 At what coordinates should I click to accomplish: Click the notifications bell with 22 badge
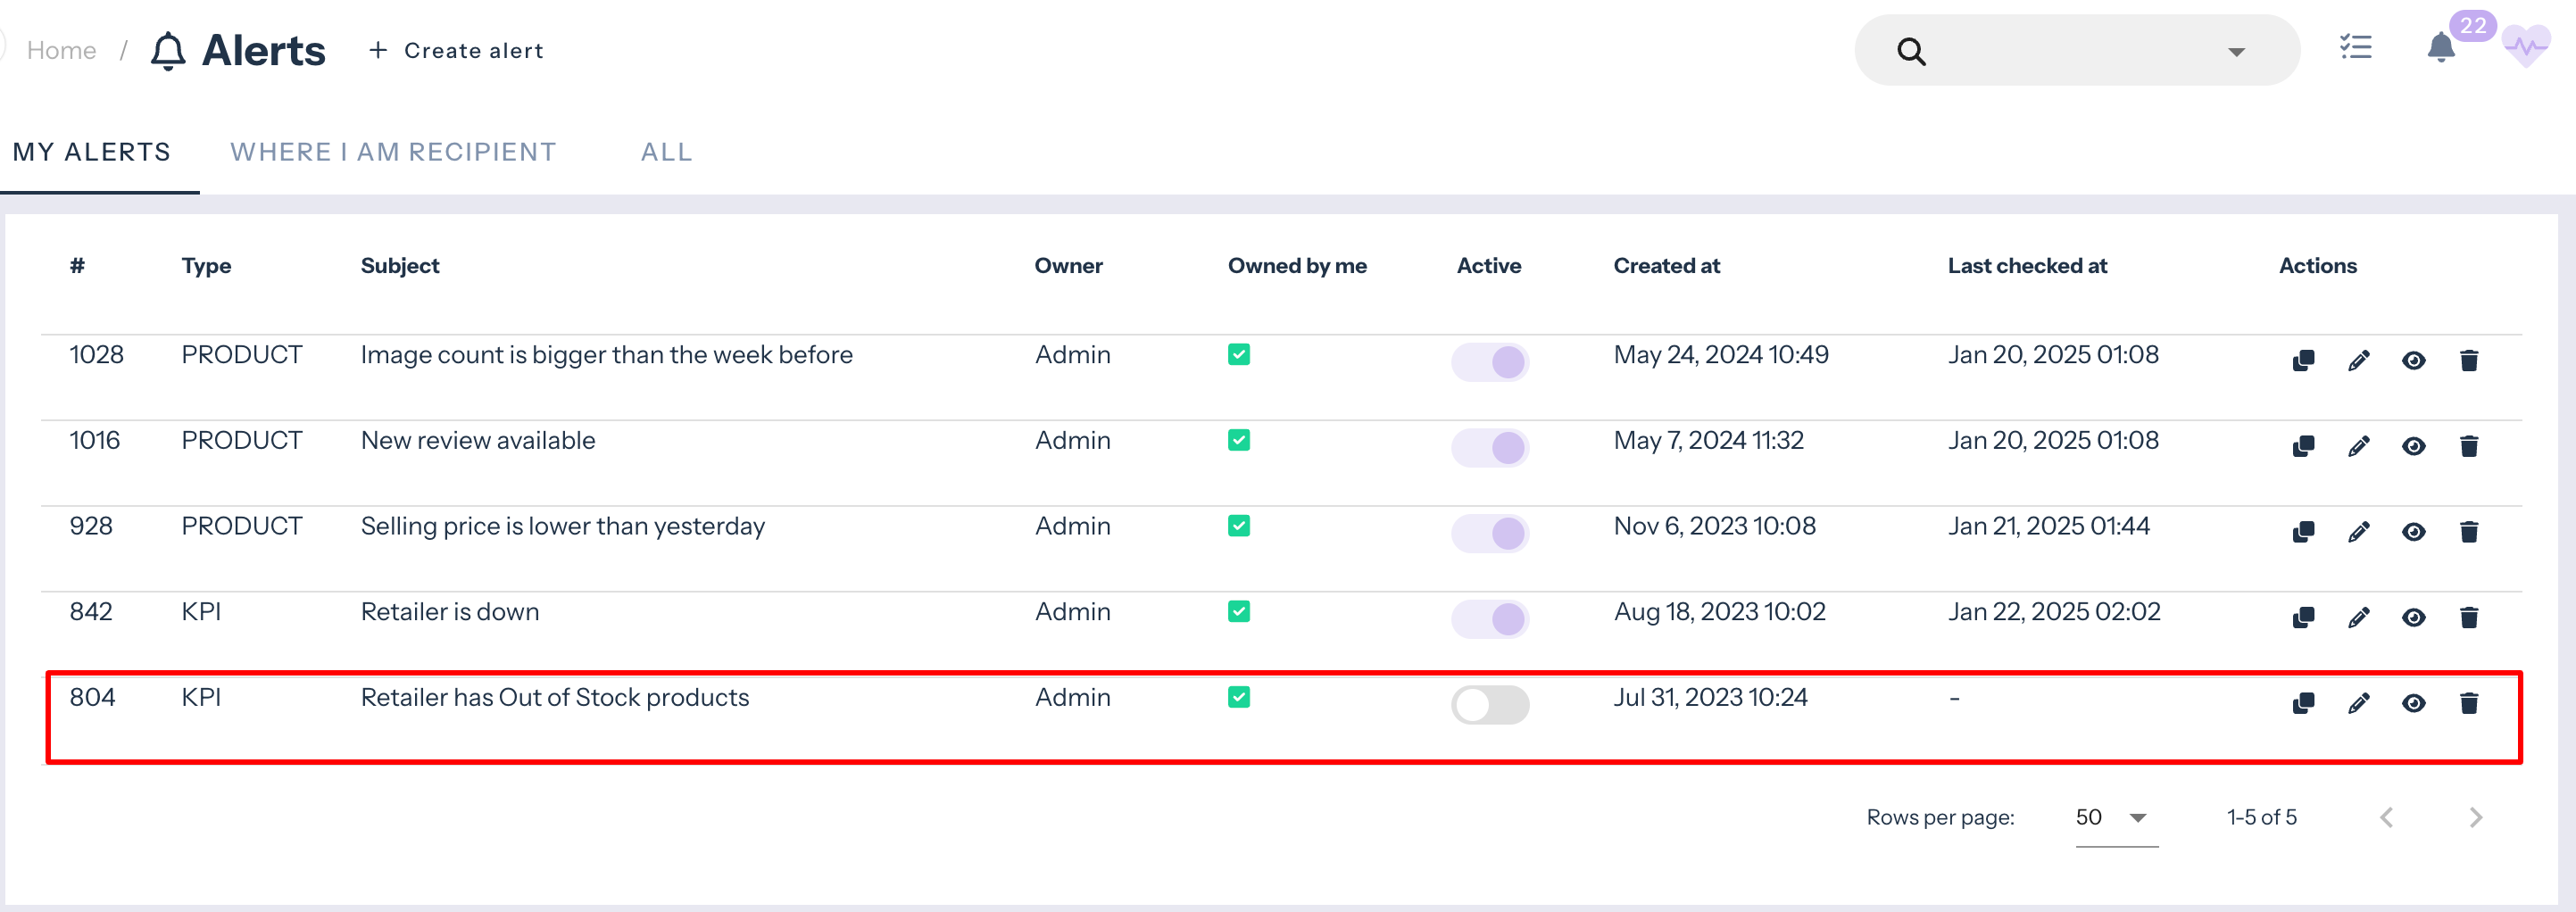(2440, 48)
